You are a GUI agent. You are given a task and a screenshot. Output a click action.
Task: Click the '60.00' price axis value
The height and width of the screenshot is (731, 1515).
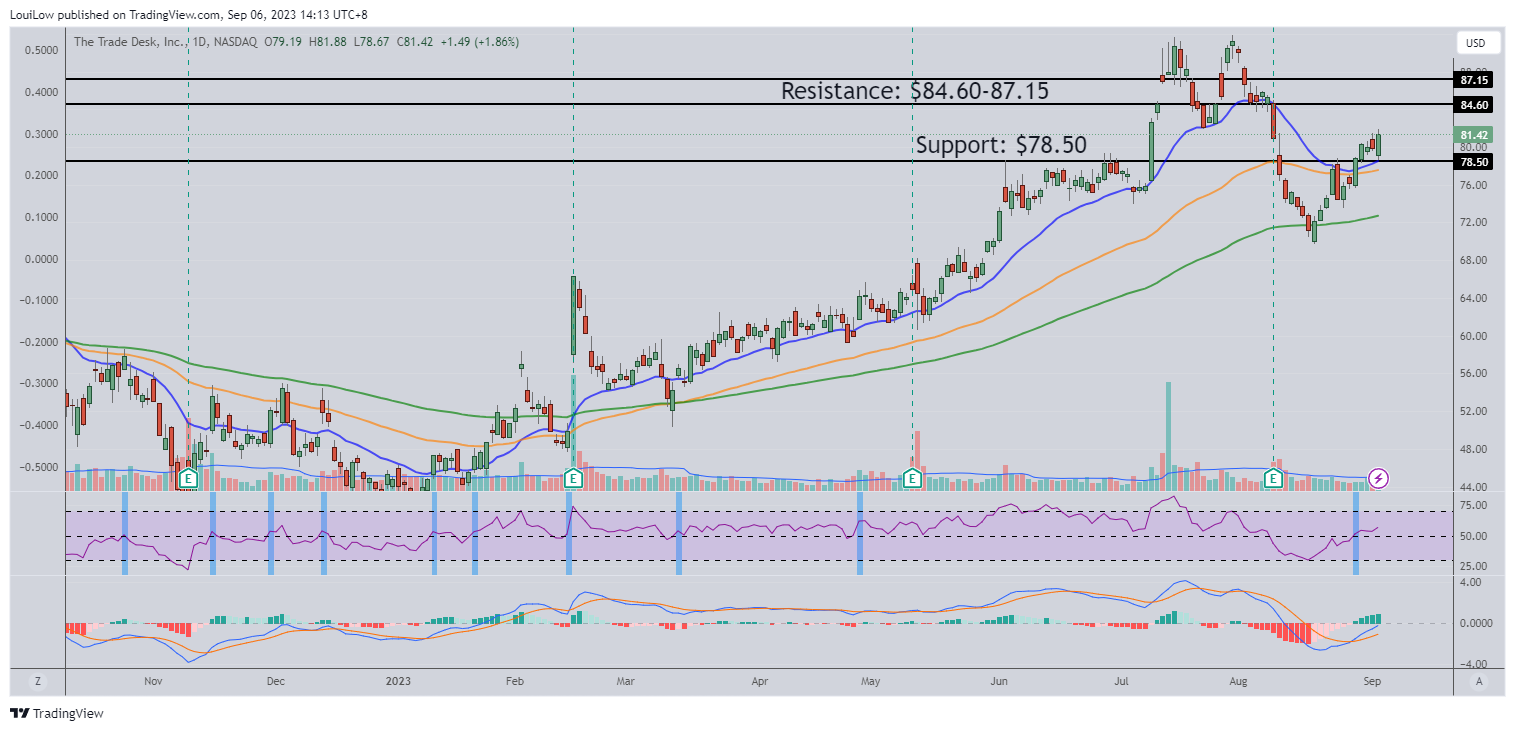(1474, 337)
